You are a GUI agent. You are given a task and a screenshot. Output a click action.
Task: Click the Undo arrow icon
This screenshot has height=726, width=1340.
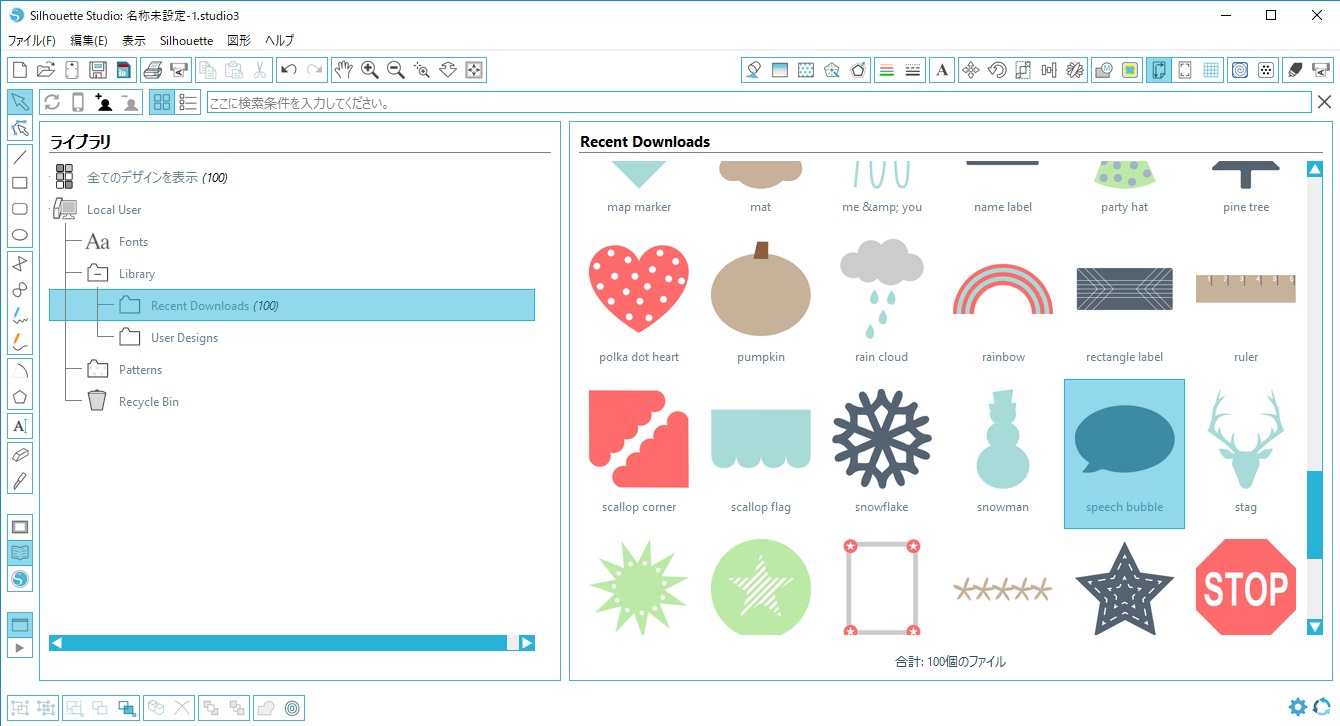click(288, 70)
